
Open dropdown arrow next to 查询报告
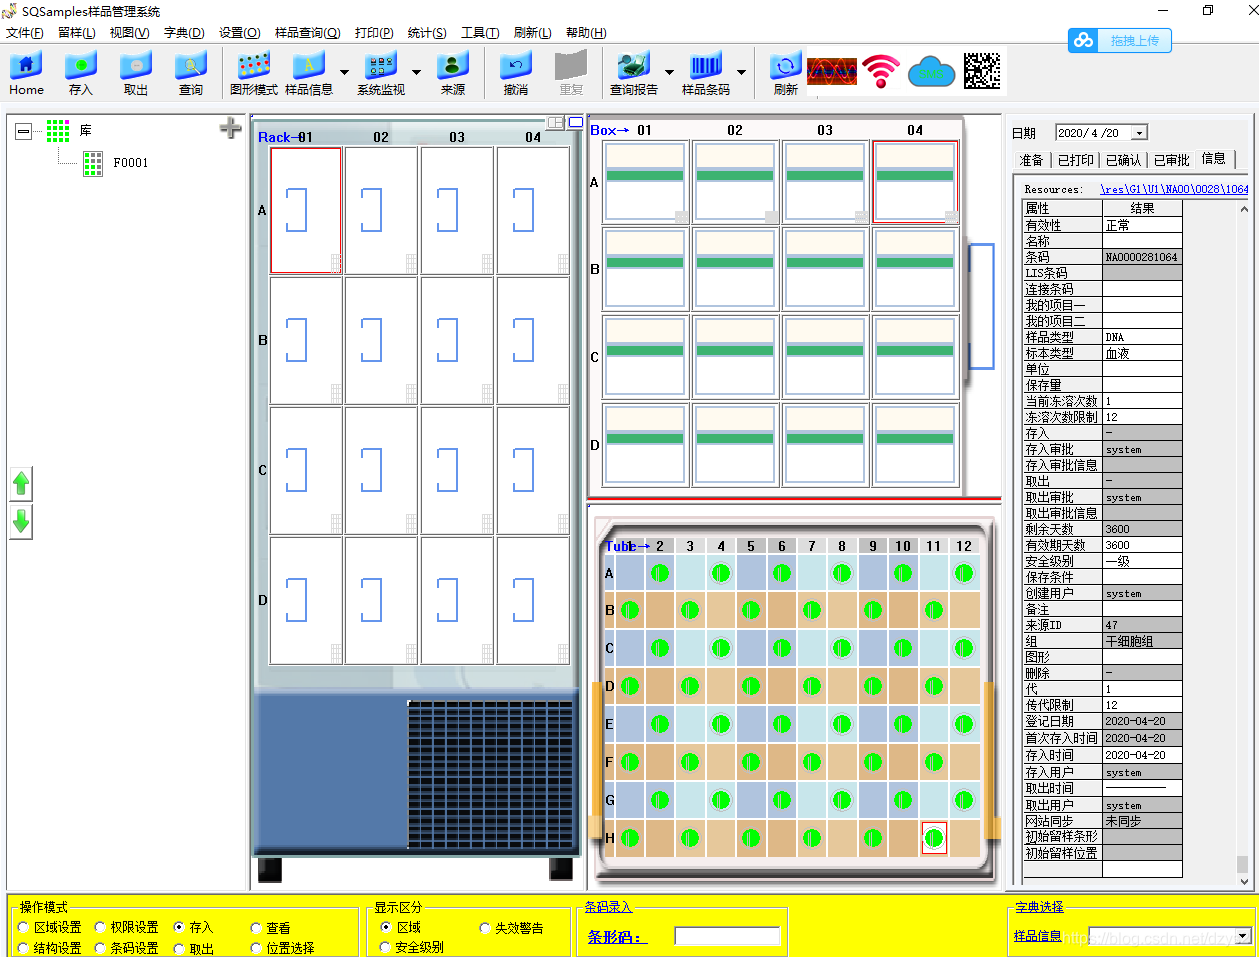coord(669,72)
